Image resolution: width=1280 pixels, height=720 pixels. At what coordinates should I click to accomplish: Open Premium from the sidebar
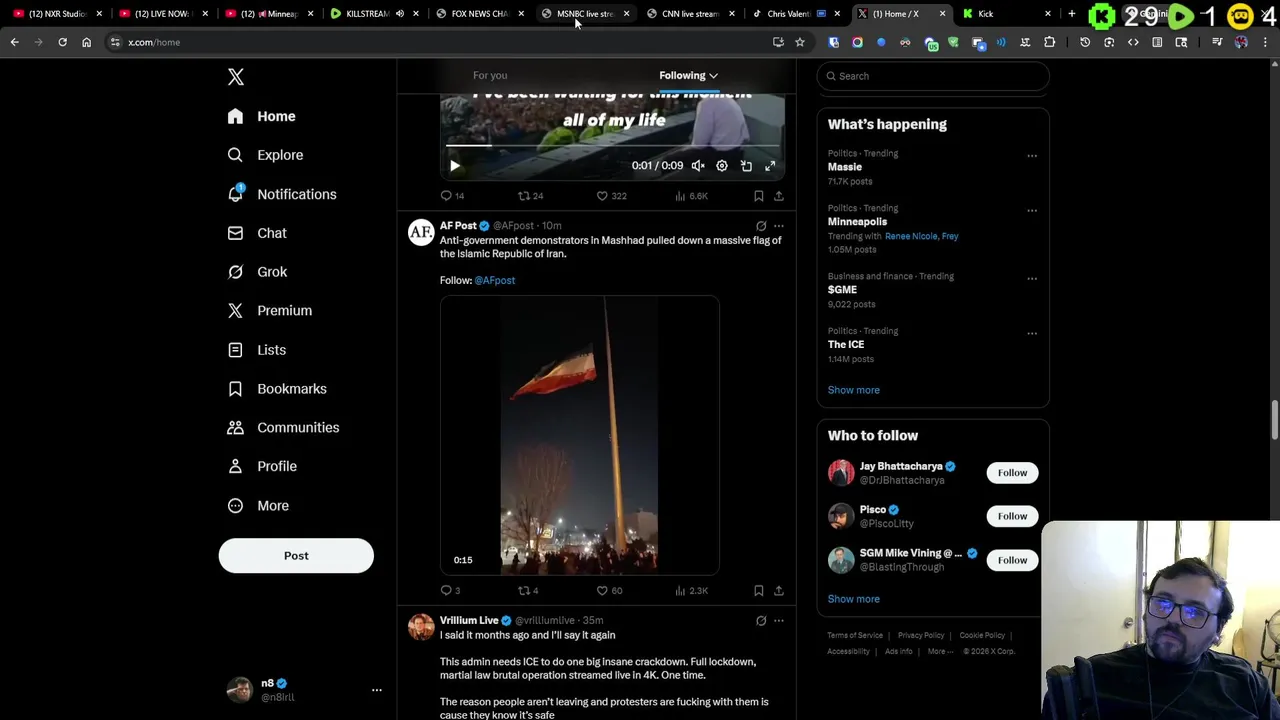271,311
